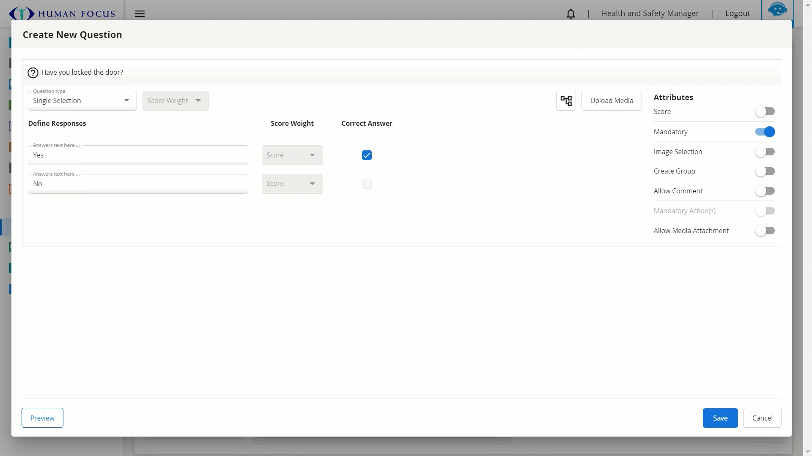Turn on the Allow Comment toggle
The width and height of the screenshot is (812, 456).
tap(765, 191)
